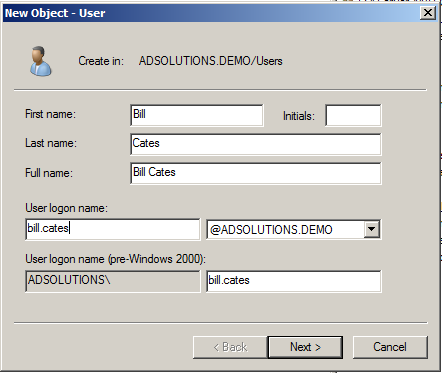The image size is (442, 373).
Task: Click the Next > button
Action: (x=305, y=347)
